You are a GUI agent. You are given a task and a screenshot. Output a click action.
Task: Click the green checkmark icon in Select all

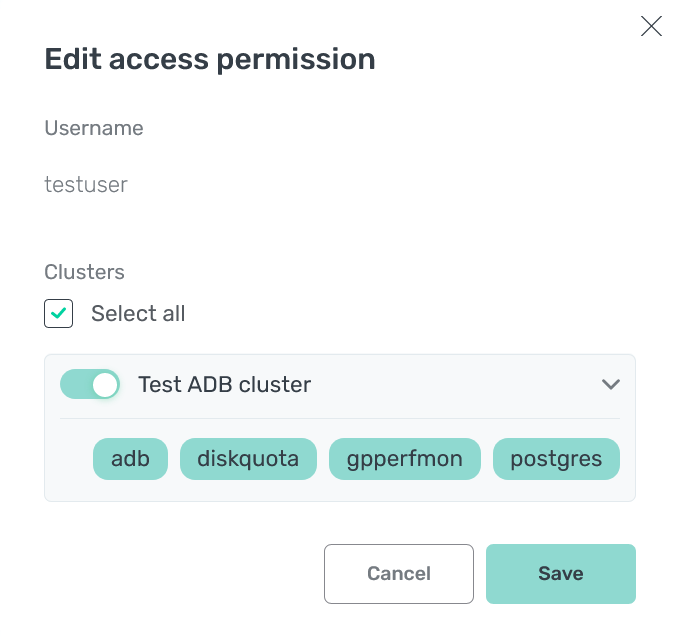tap(59, 313)
